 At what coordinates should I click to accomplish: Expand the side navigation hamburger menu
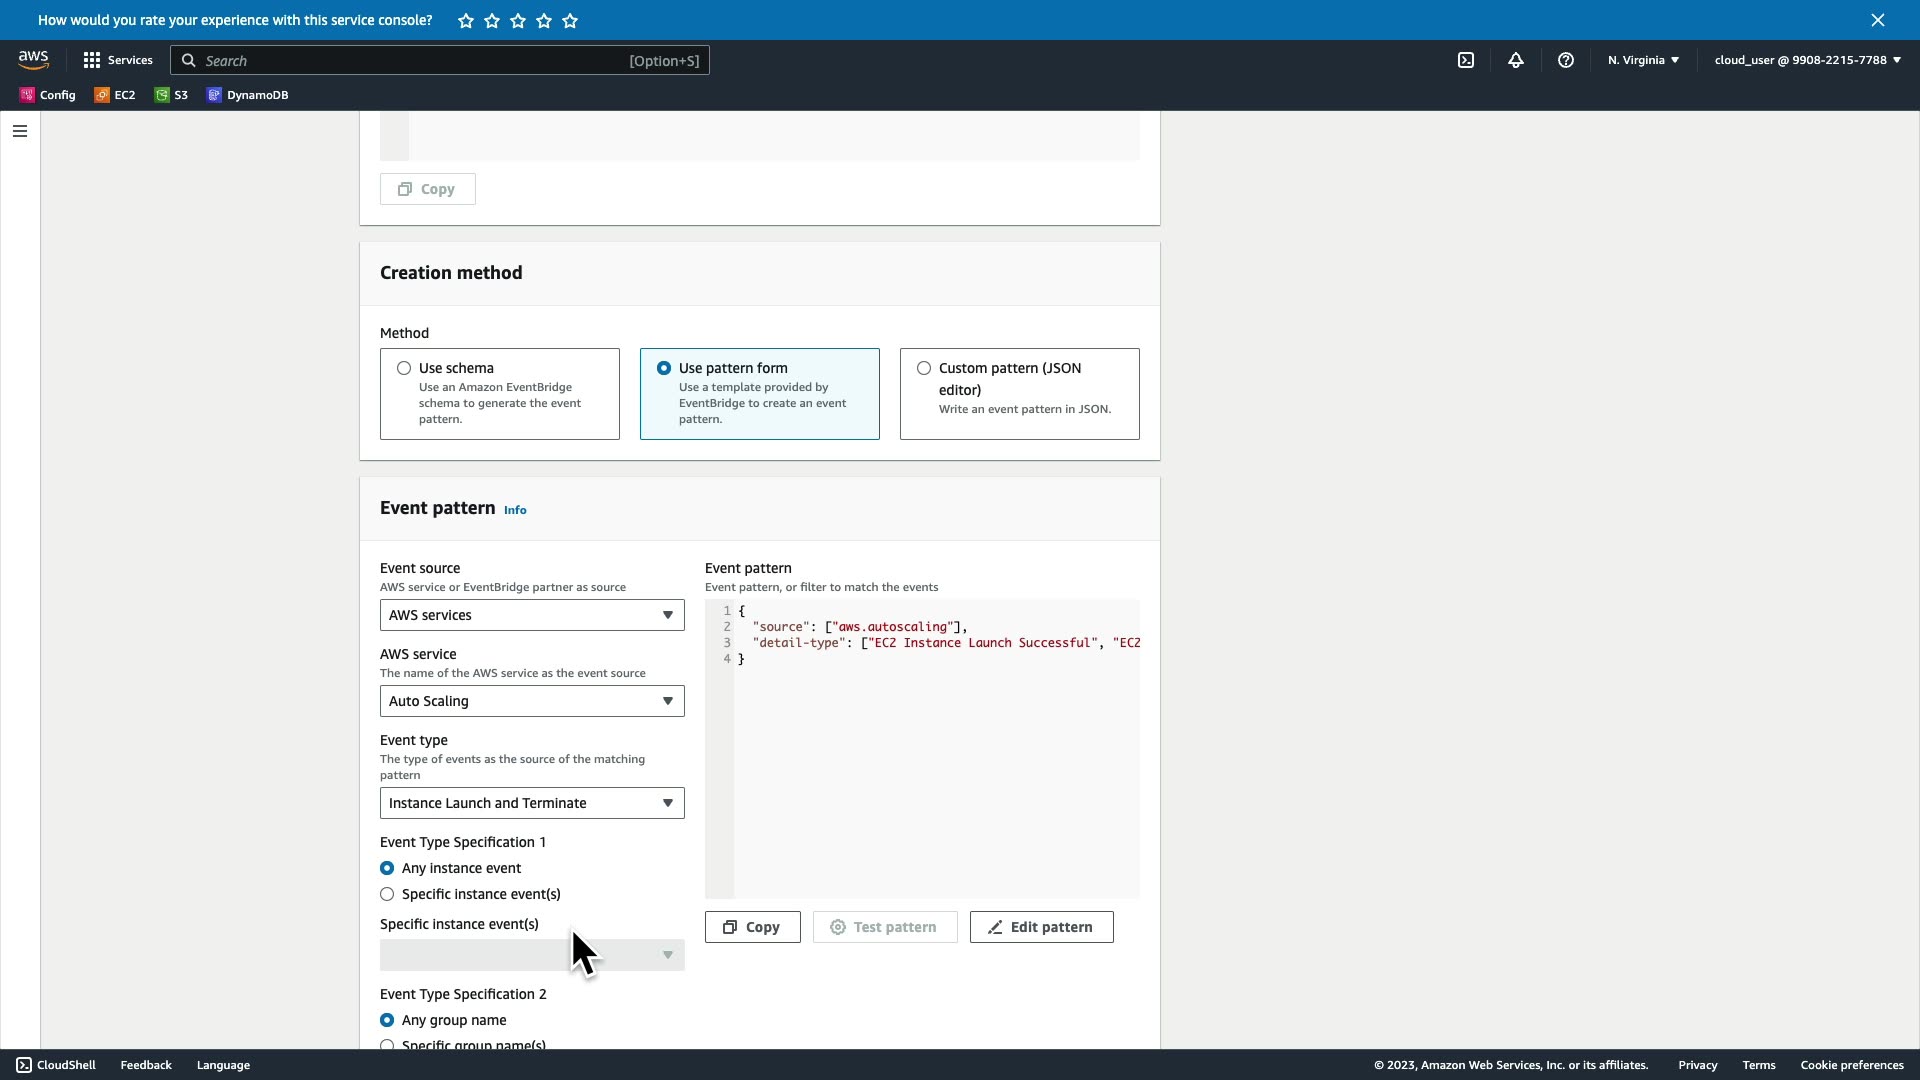(x=20, y=131)
